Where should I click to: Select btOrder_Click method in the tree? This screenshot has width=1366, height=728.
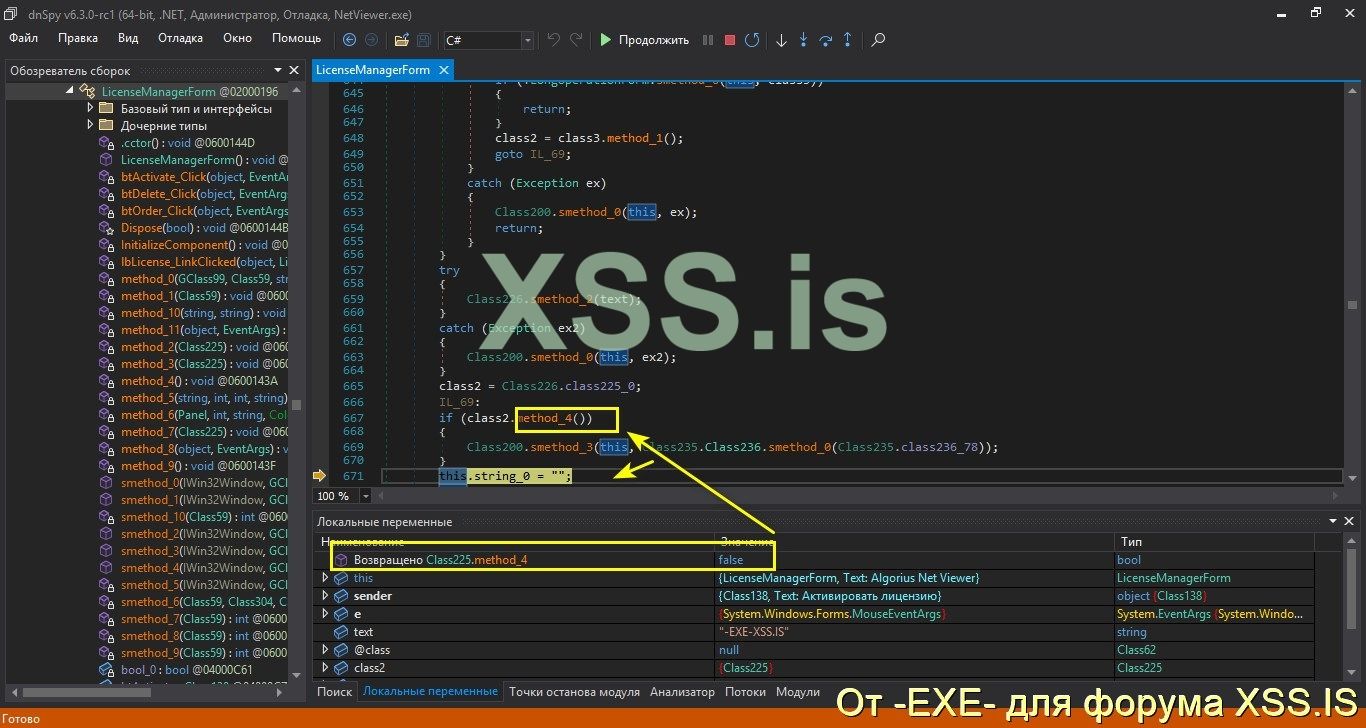[204, 210]
